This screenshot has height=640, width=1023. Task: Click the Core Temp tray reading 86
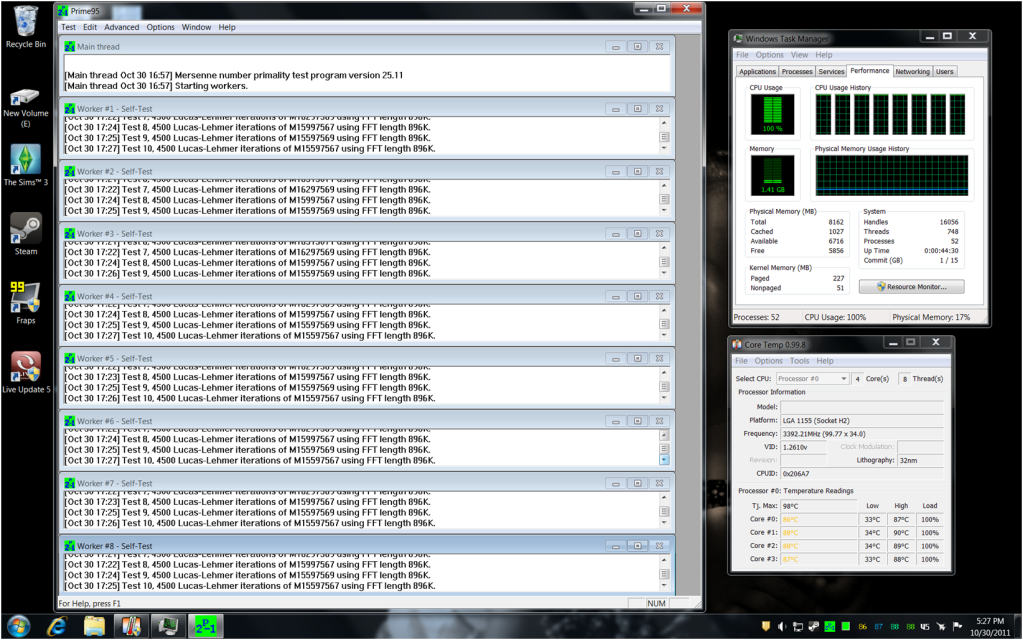(x=863, y=627)
